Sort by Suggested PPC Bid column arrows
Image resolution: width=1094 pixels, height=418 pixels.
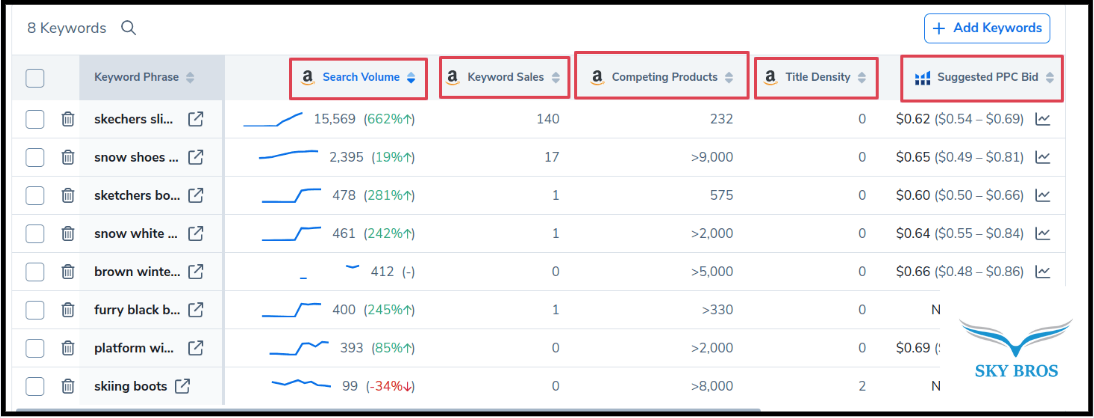tap(1049, 77)
